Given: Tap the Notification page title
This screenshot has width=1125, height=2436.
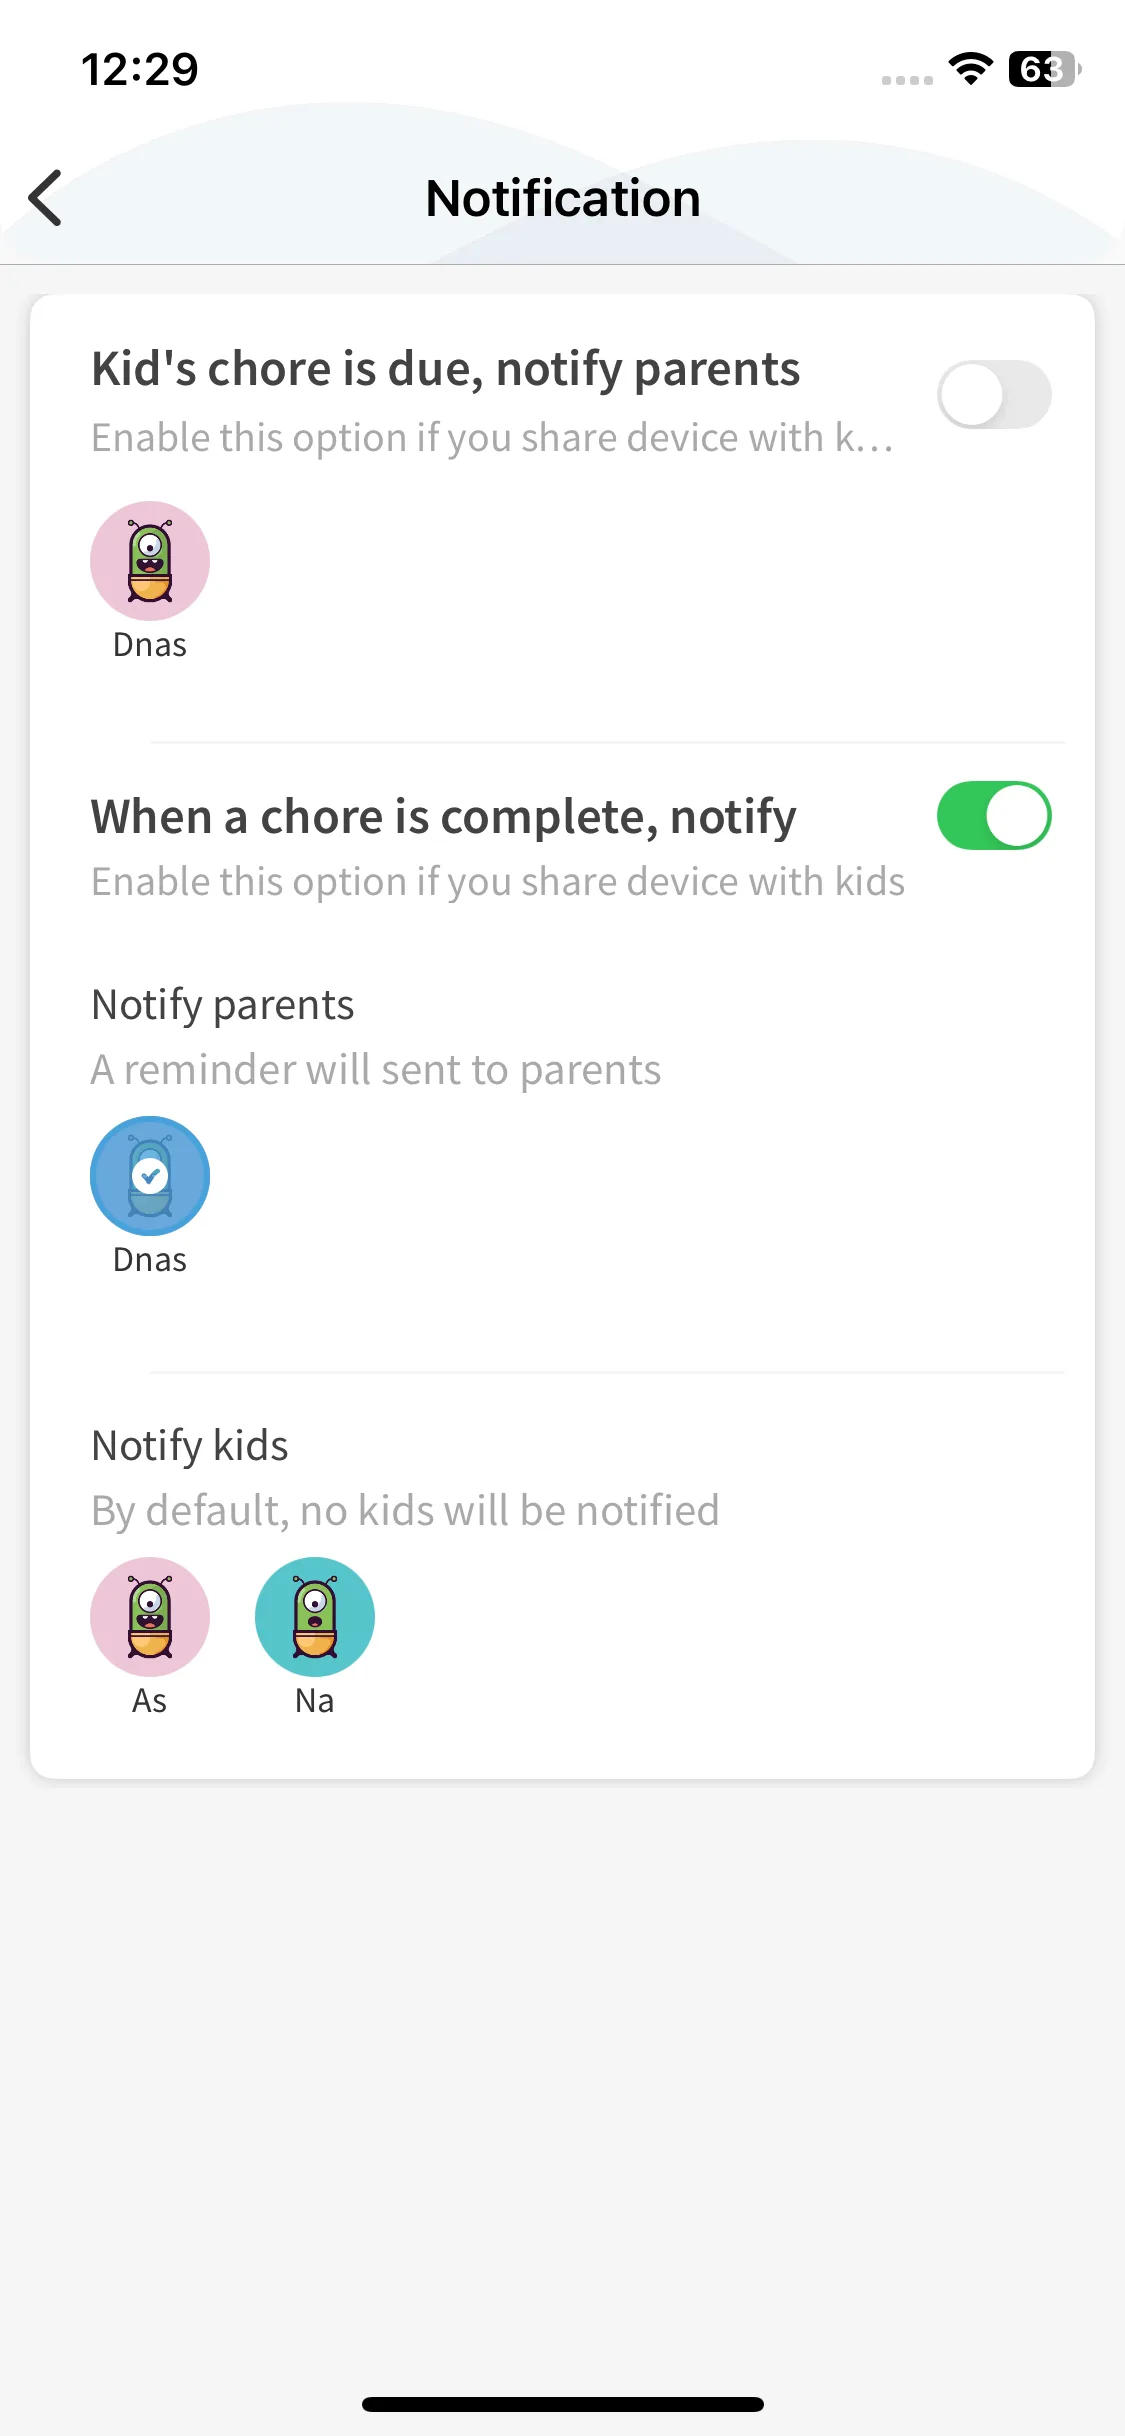Looking at the screenshot, I should tap(563, 198).
